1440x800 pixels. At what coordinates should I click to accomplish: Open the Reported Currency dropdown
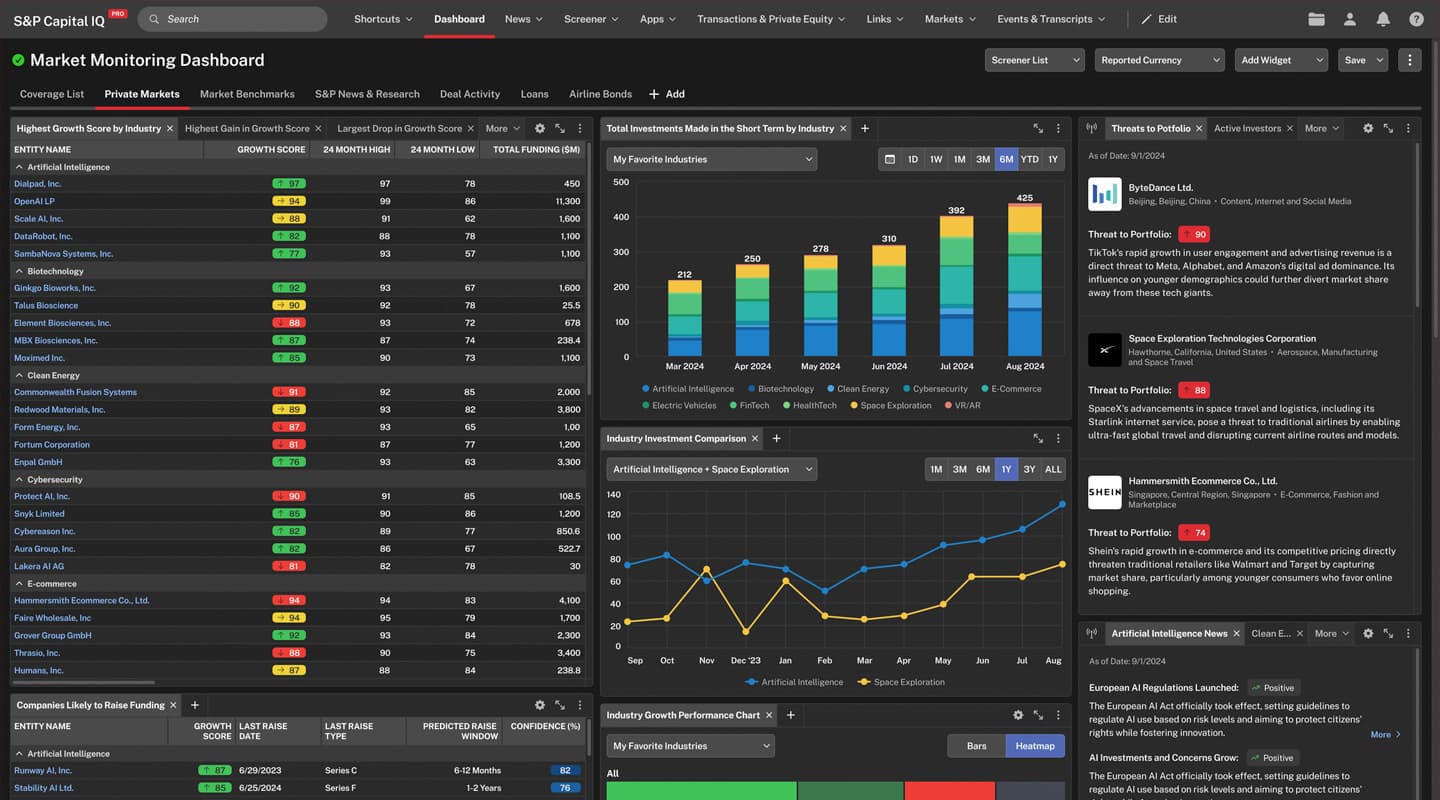[x=1159, y=60]
